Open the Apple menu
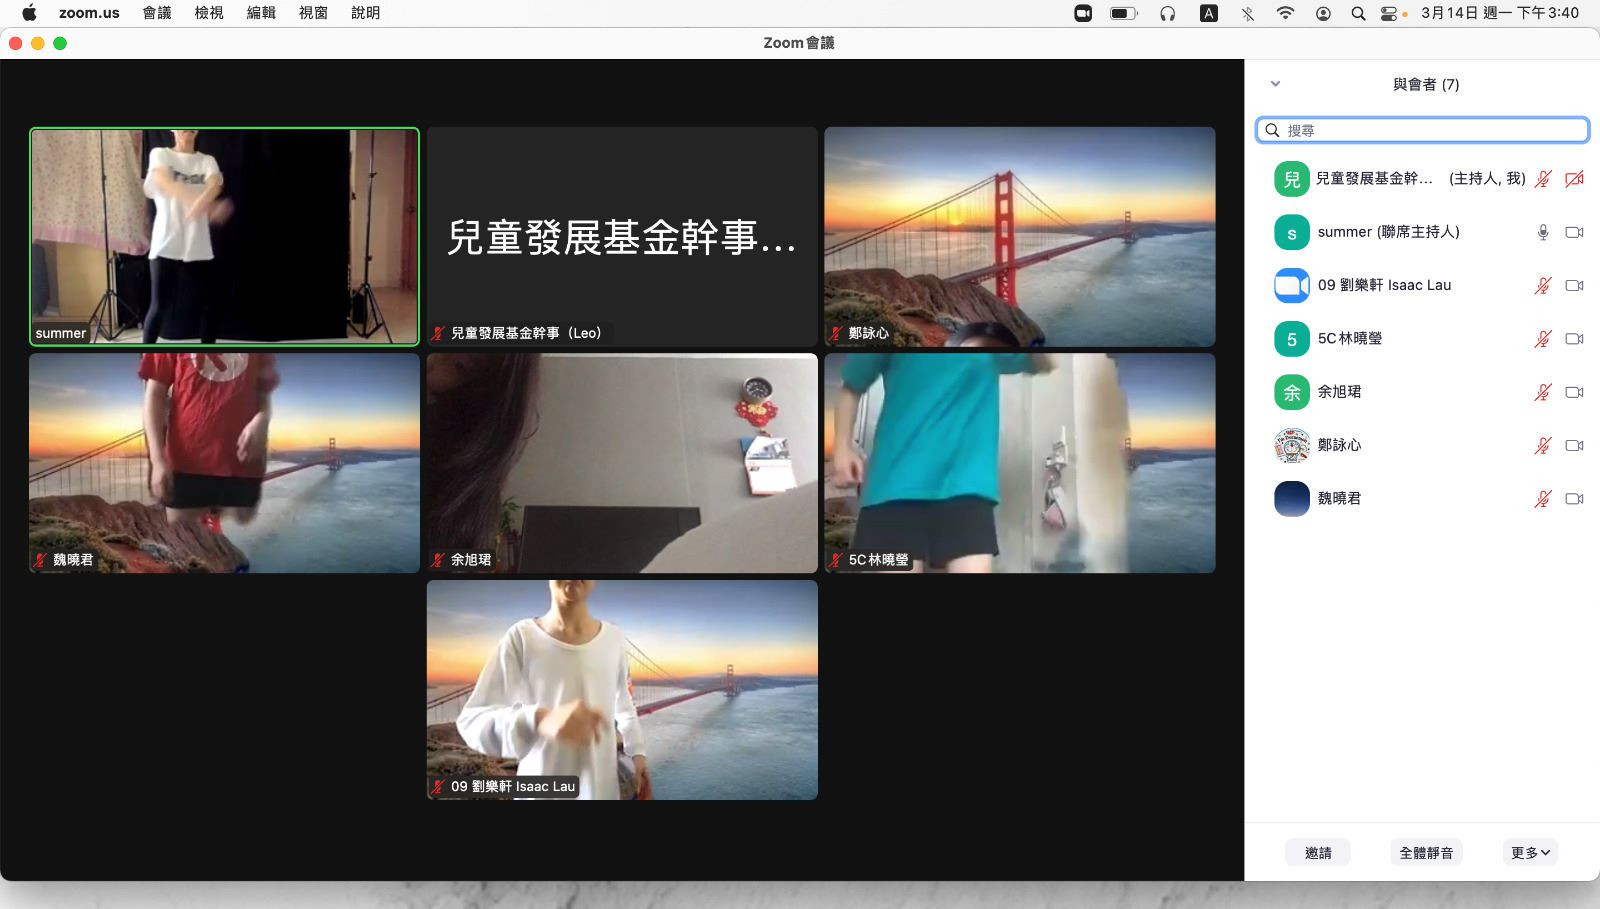Image resolution: width=1600 pixels, height=909 pixels. click(x=29, y=13)
